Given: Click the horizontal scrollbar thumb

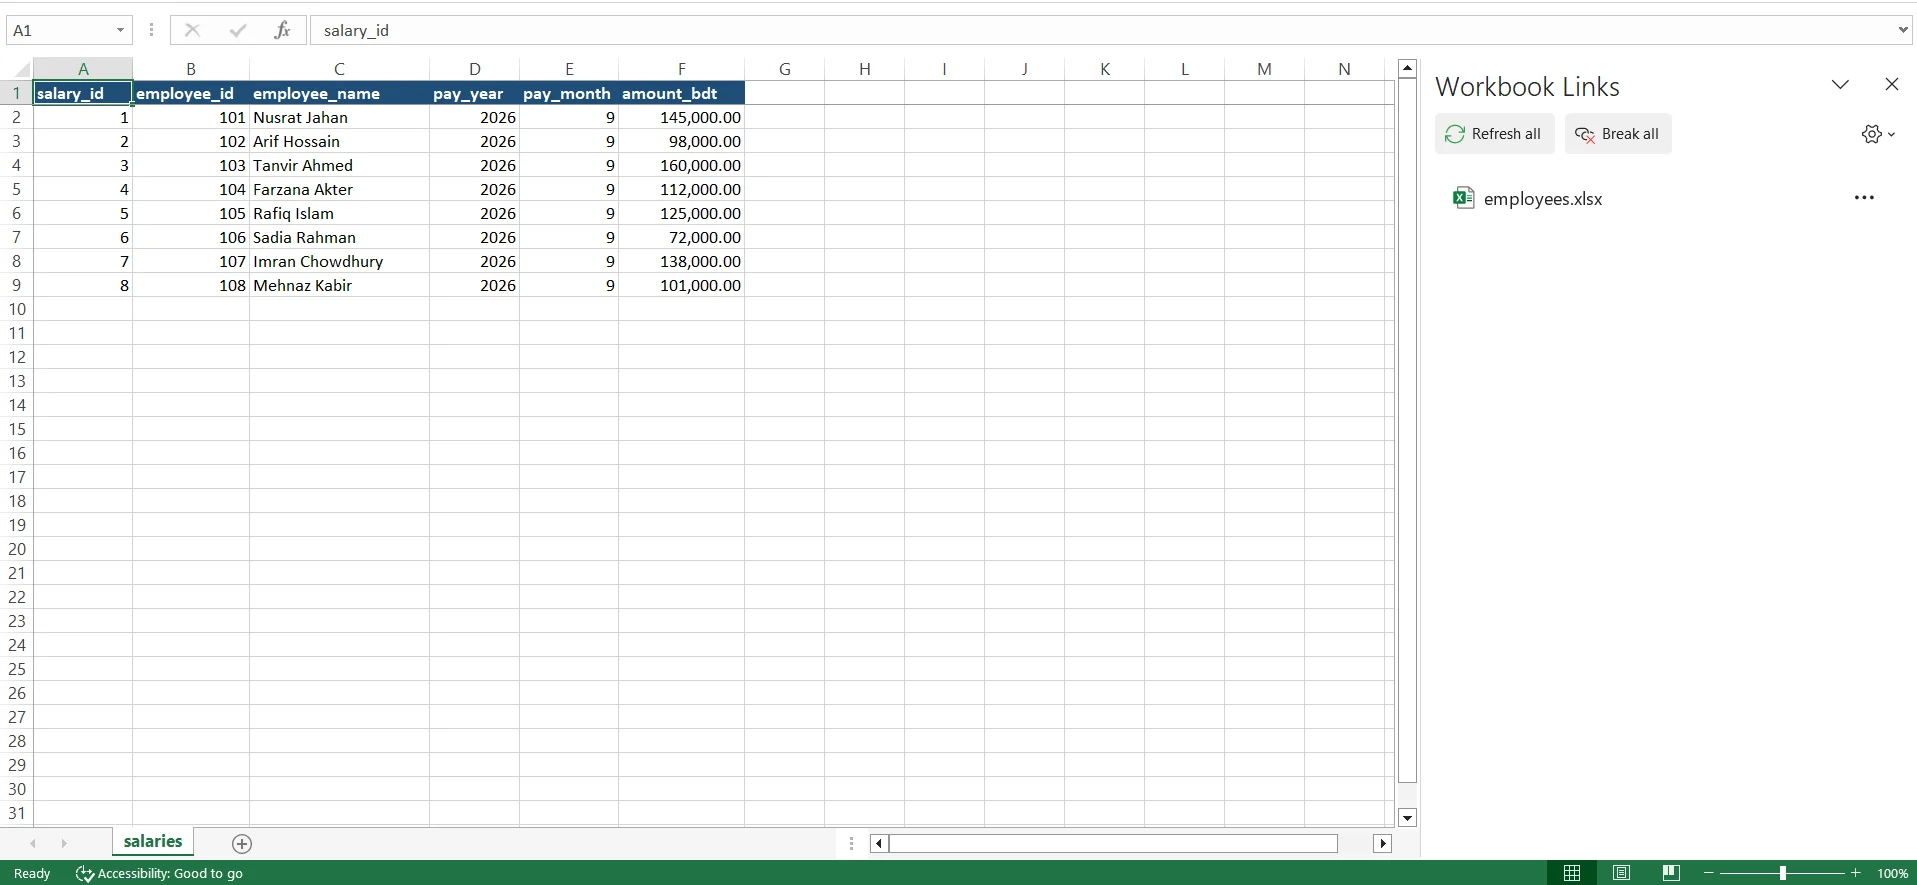Looking at the screenshot, I should pos(1113,844).
